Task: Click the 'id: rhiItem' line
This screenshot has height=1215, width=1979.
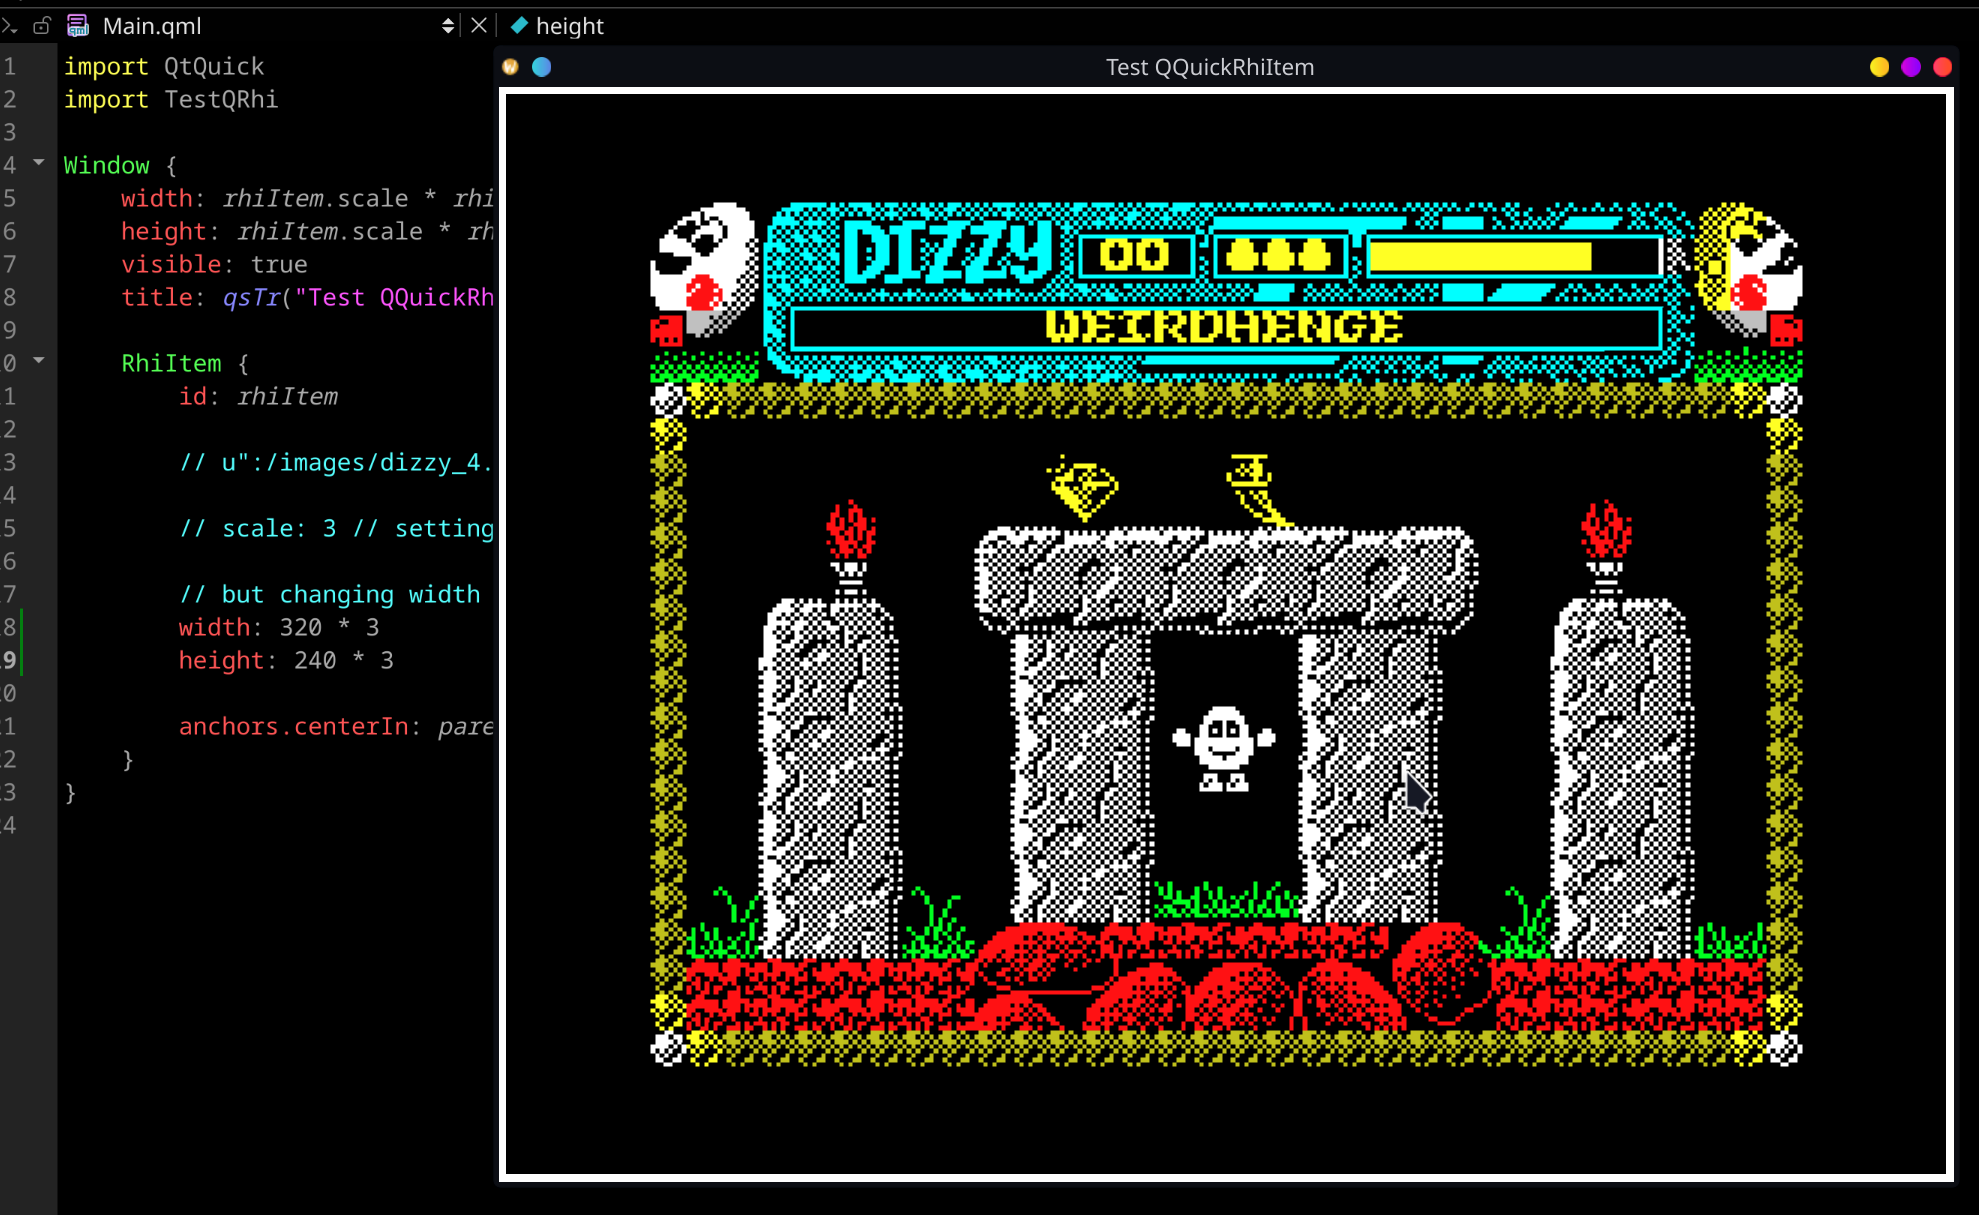Action: (258, 396)
